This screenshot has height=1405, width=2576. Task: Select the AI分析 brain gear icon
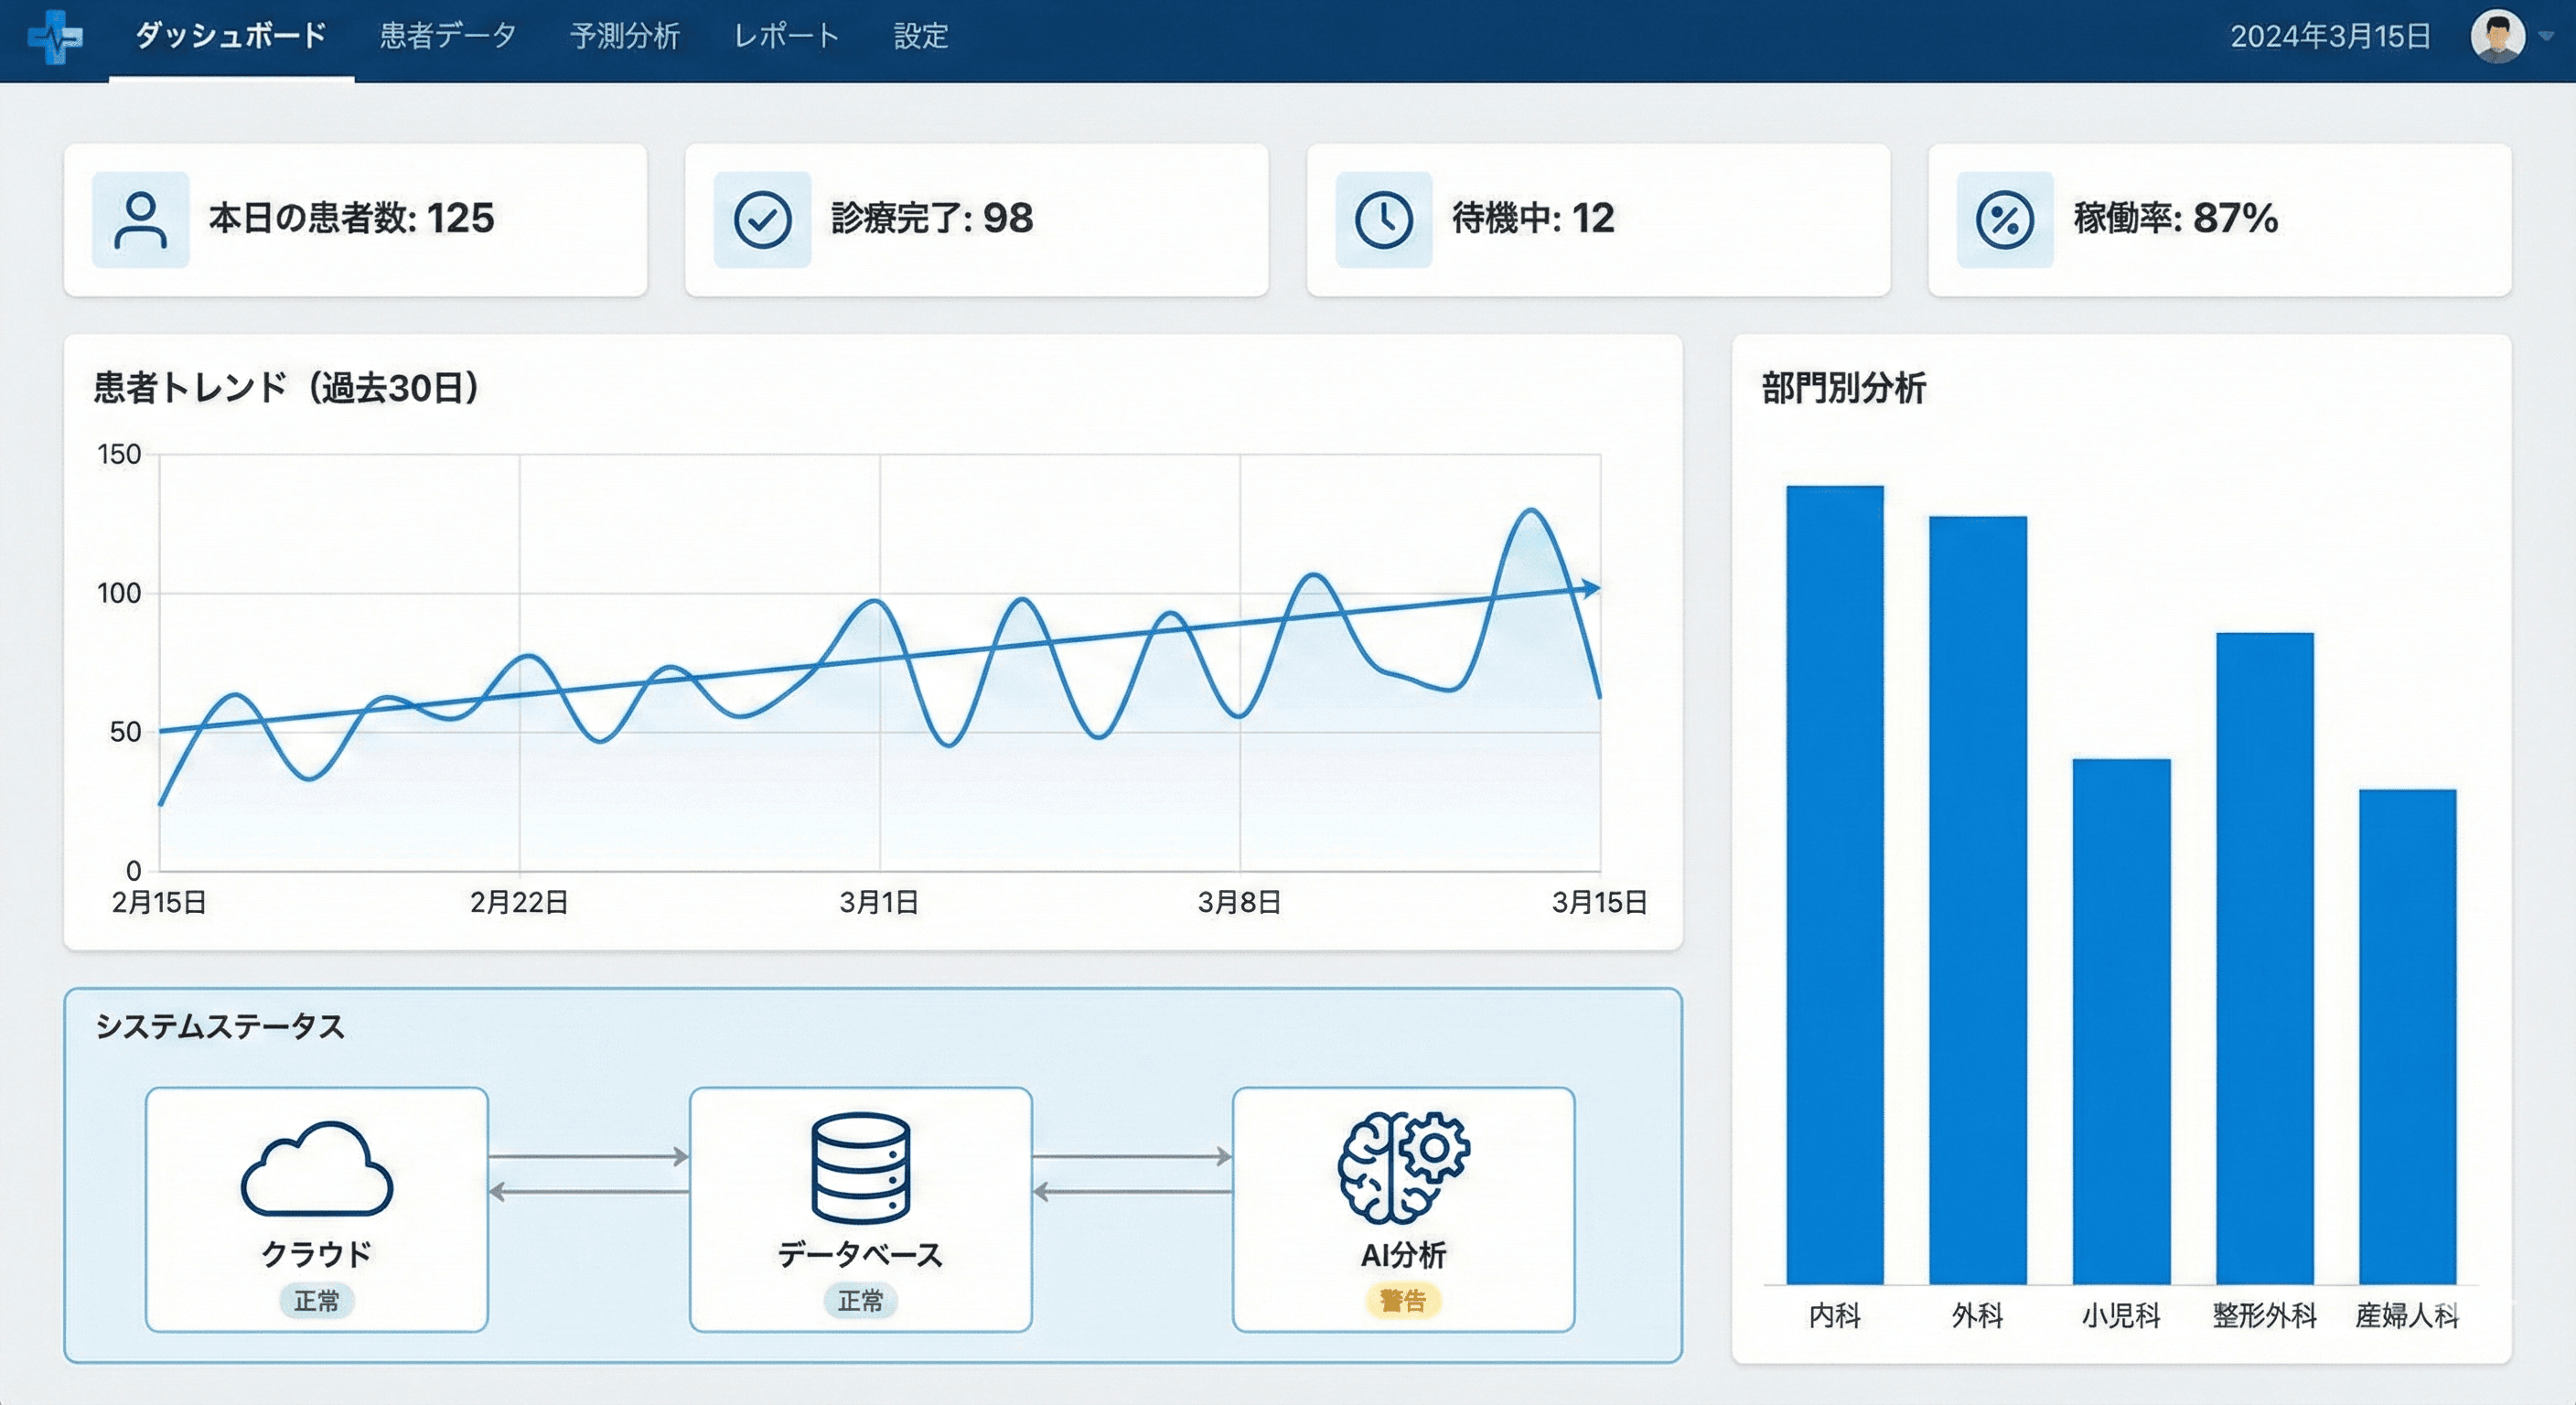click(1403, 1167)
